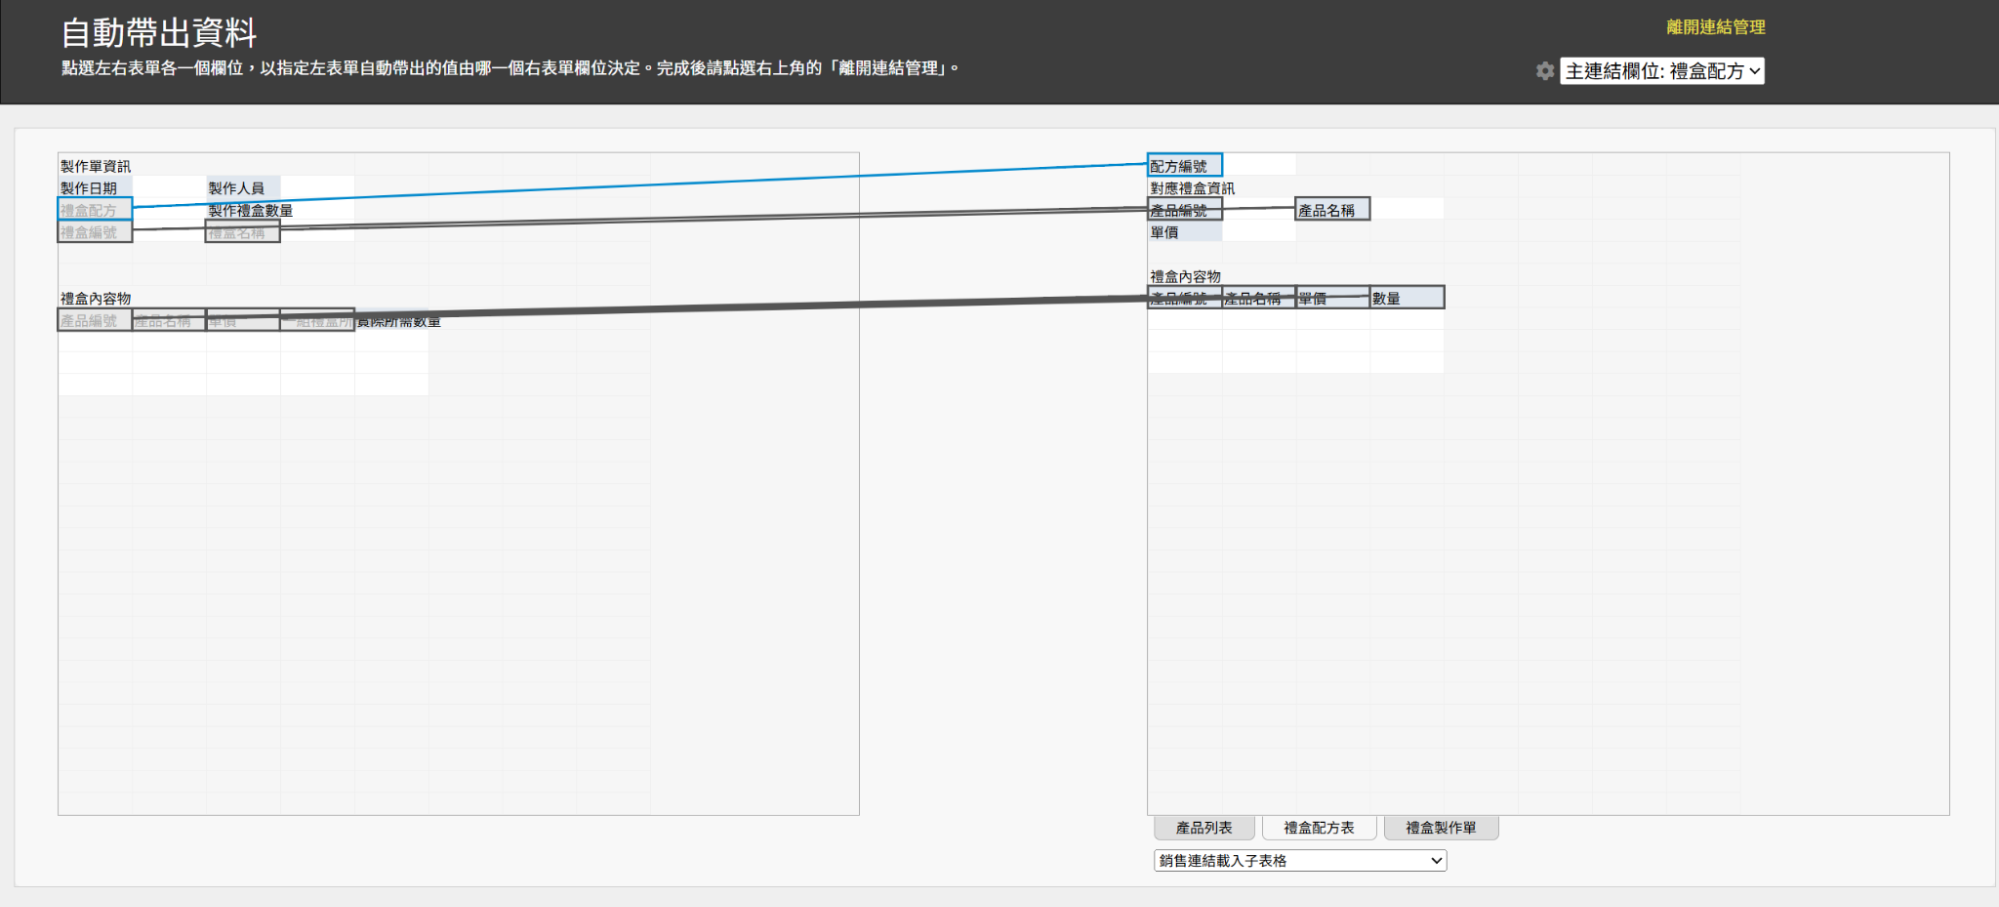
Task: Select the 實際所需數量 column on left form
Action: pos(398,322)
